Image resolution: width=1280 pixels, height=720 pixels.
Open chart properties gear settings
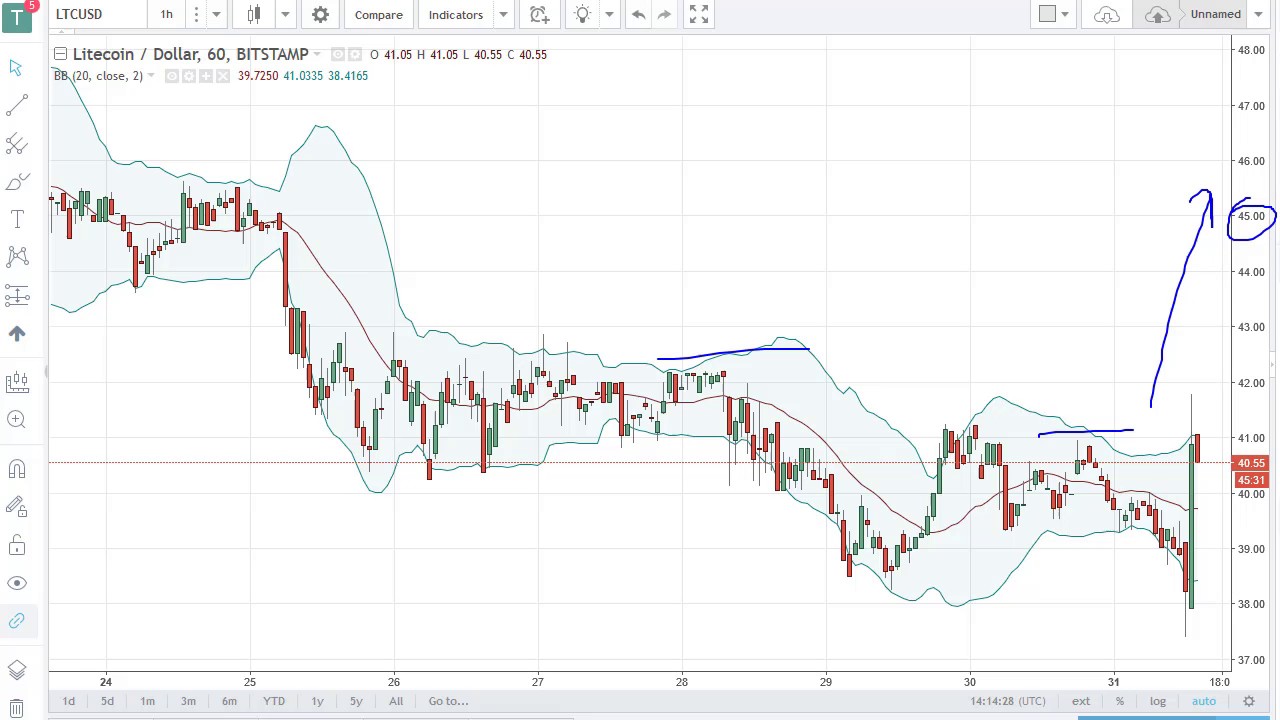320,14
